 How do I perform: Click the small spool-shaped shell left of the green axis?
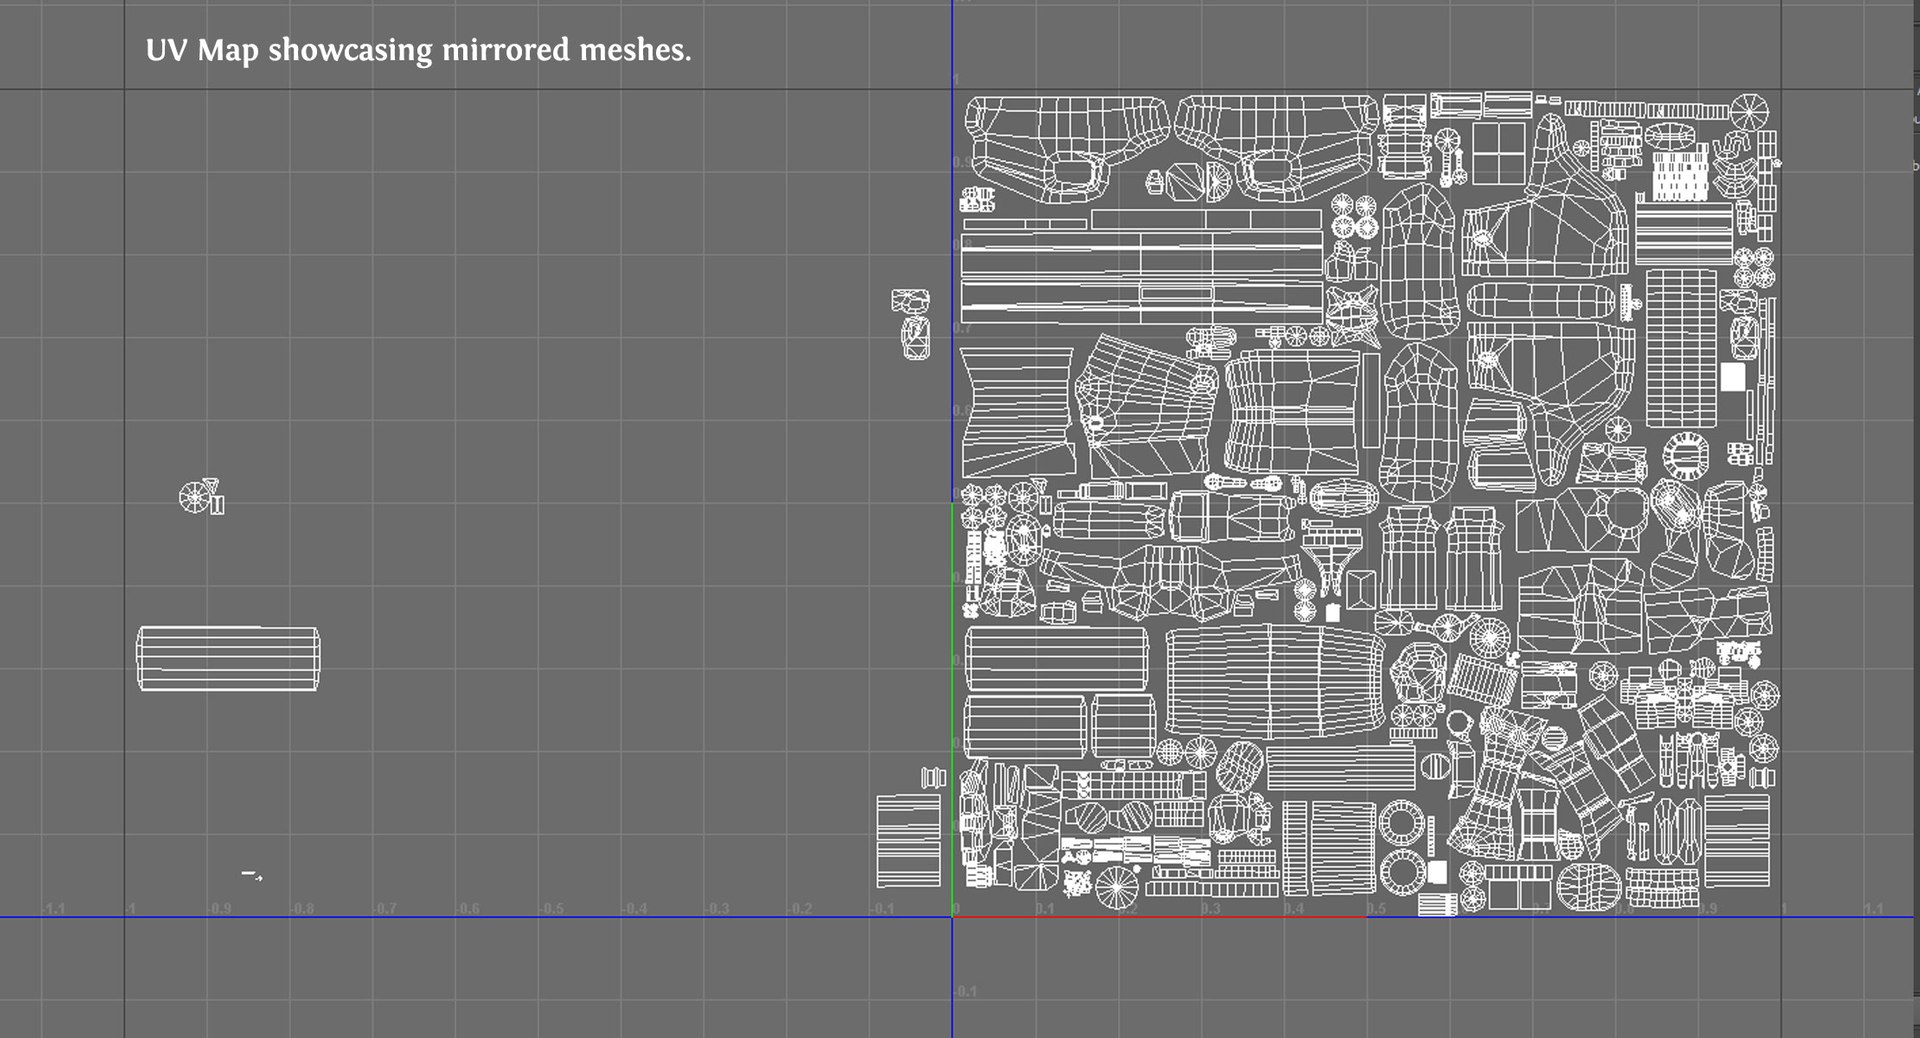(x=933, y=778)
